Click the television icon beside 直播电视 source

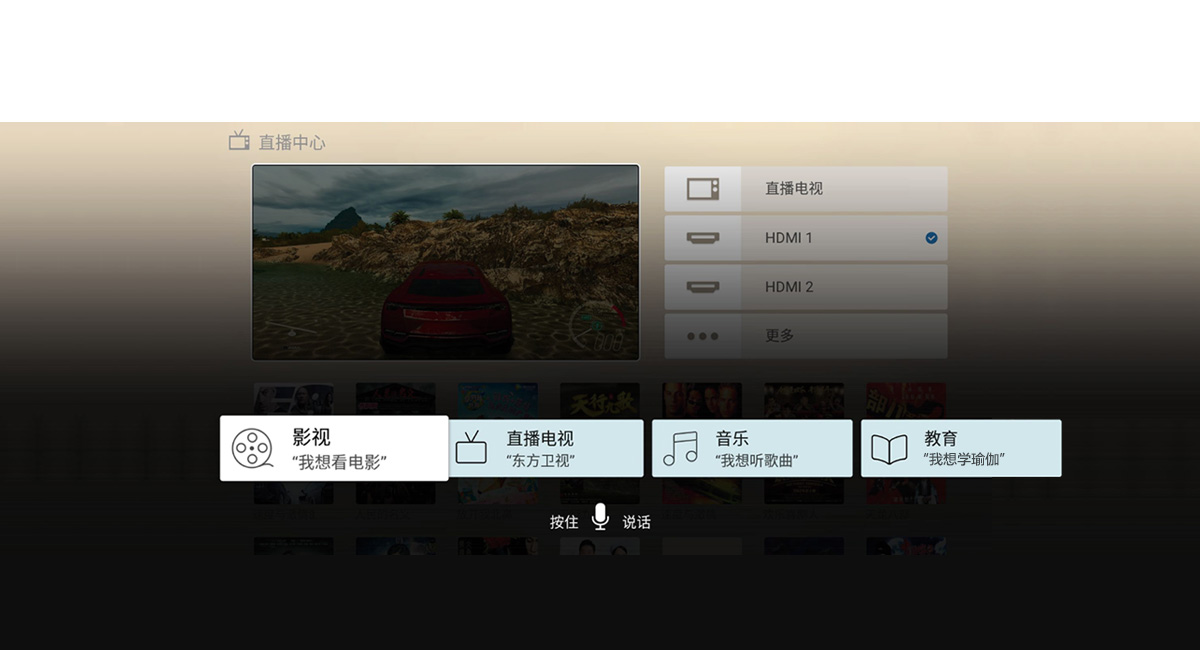[702, 189]
